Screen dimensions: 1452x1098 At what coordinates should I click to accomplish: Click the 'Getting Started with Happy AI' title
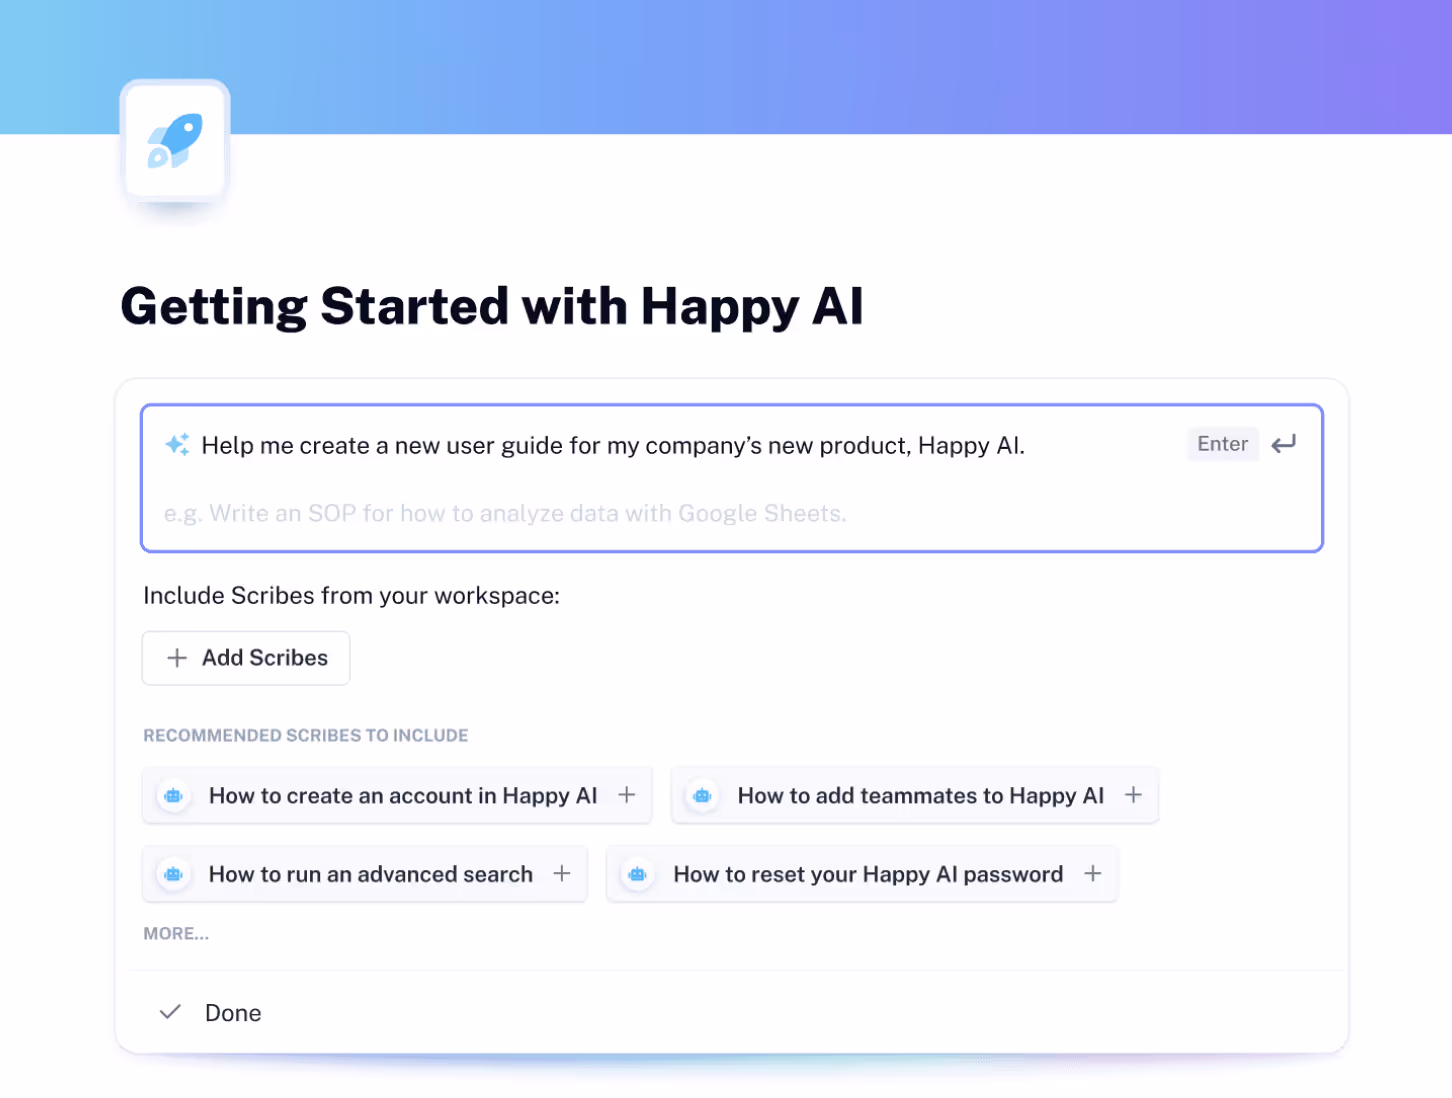click(x=492, y=307)
